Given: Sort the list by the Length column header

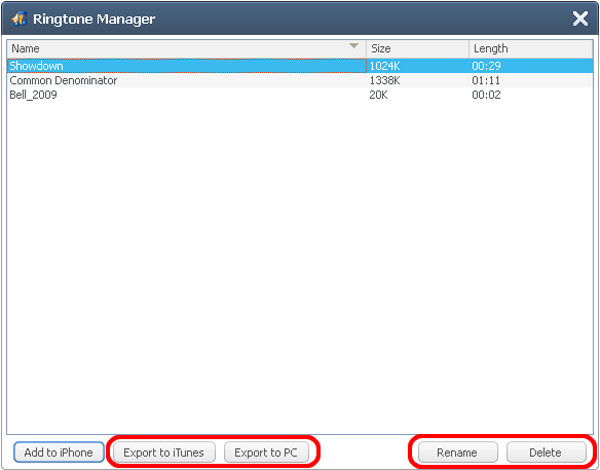Looking at the screenshot, I should coord(530,48).
